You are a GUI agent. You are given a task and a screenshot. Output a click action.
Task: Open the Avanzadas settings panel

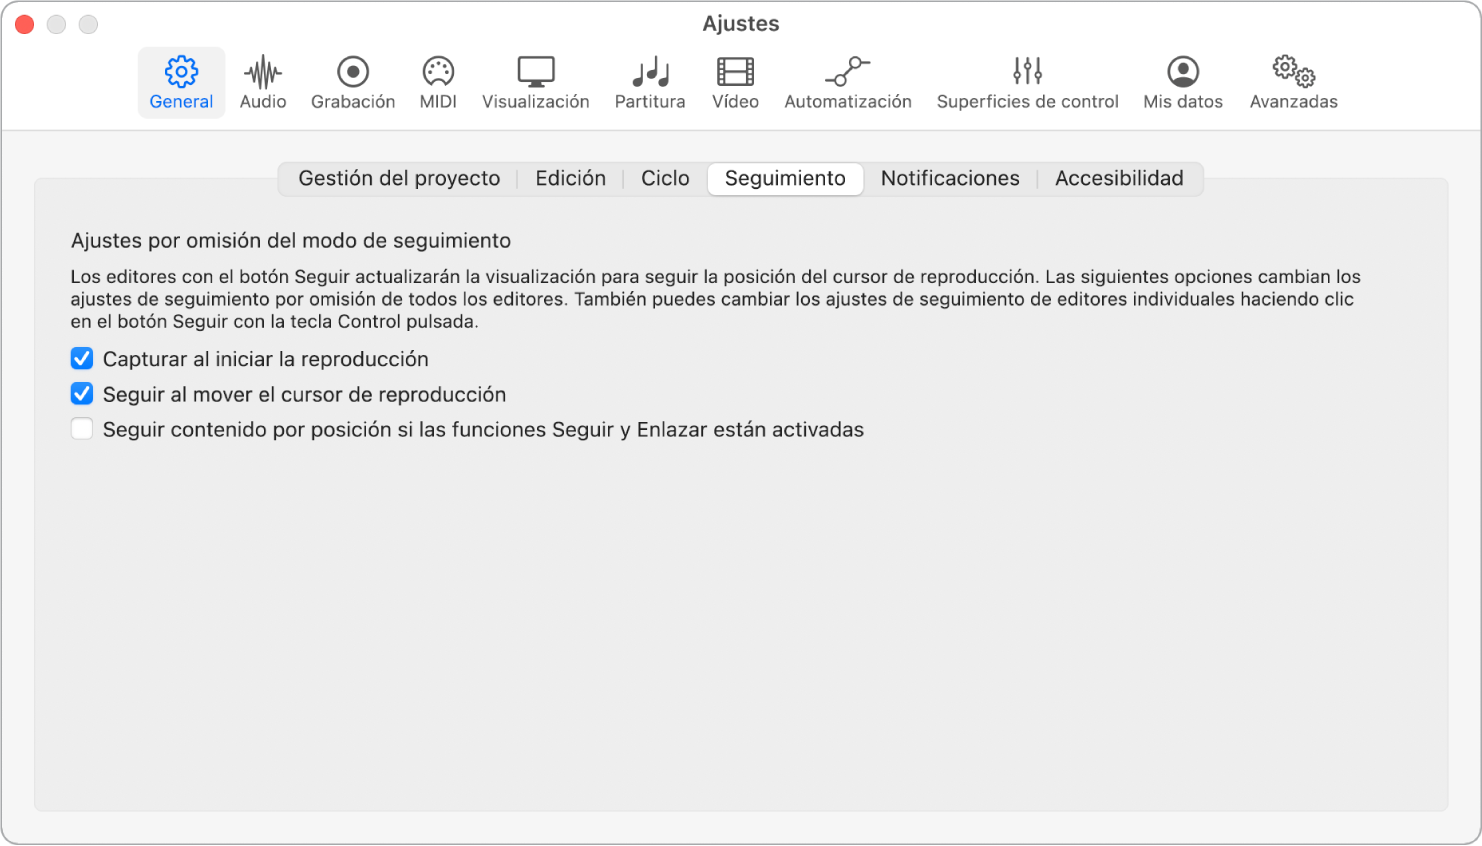(x=1292, y=80)
